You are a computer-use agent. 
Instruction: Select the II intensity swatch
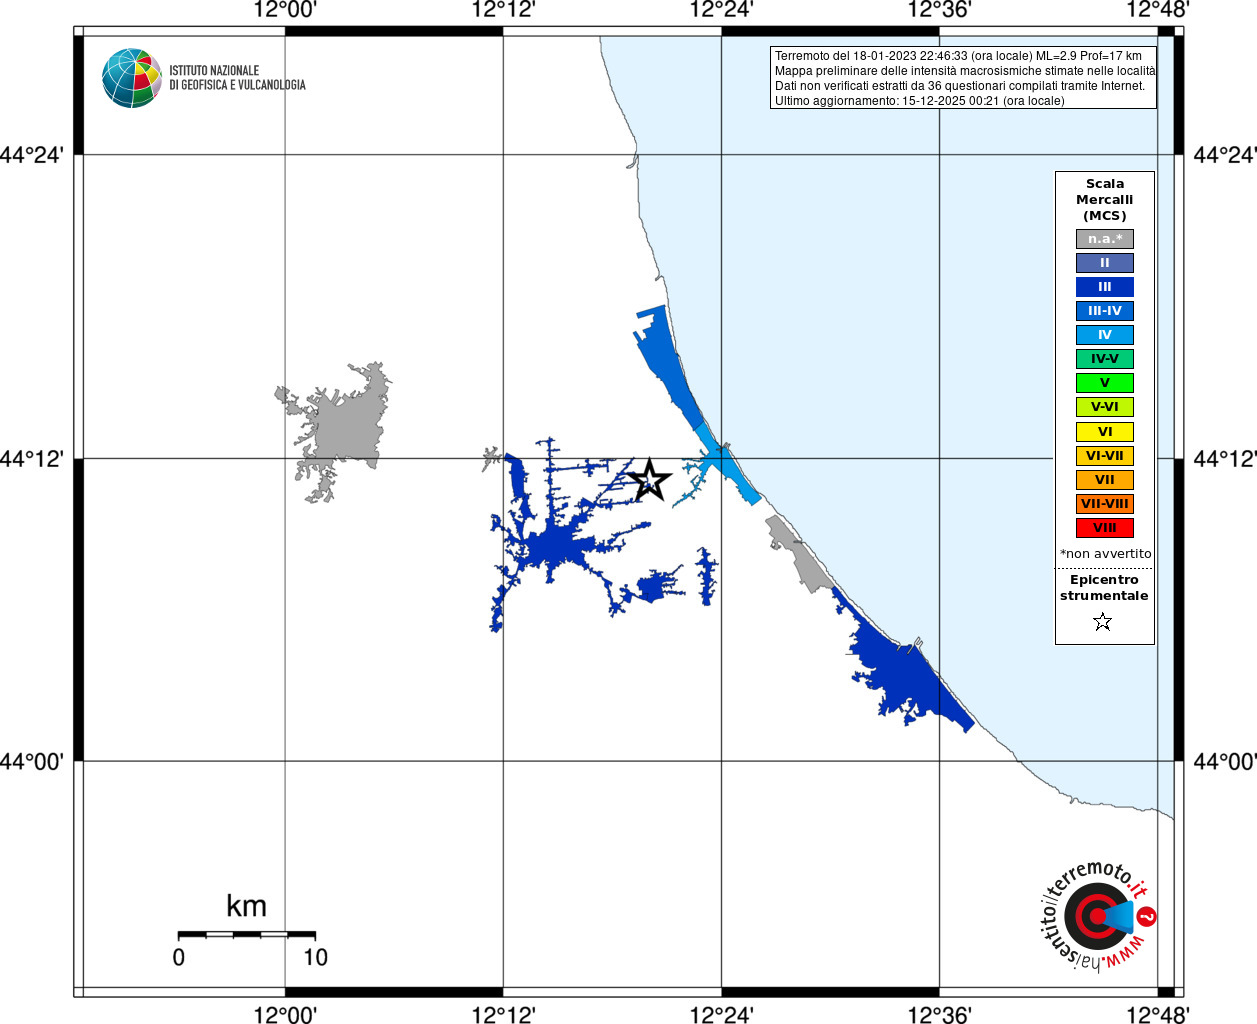[x=1105, y=263]
